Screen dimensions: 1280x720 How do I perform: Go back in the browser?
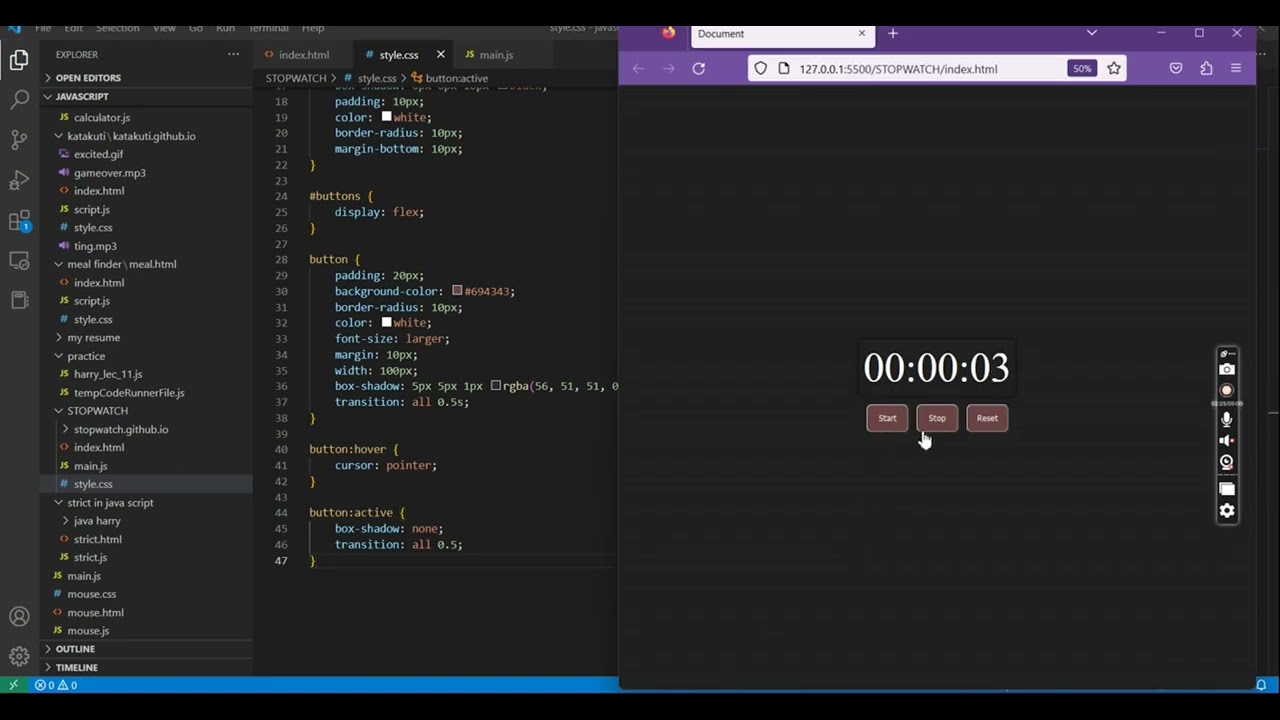(x=638, y=68)
